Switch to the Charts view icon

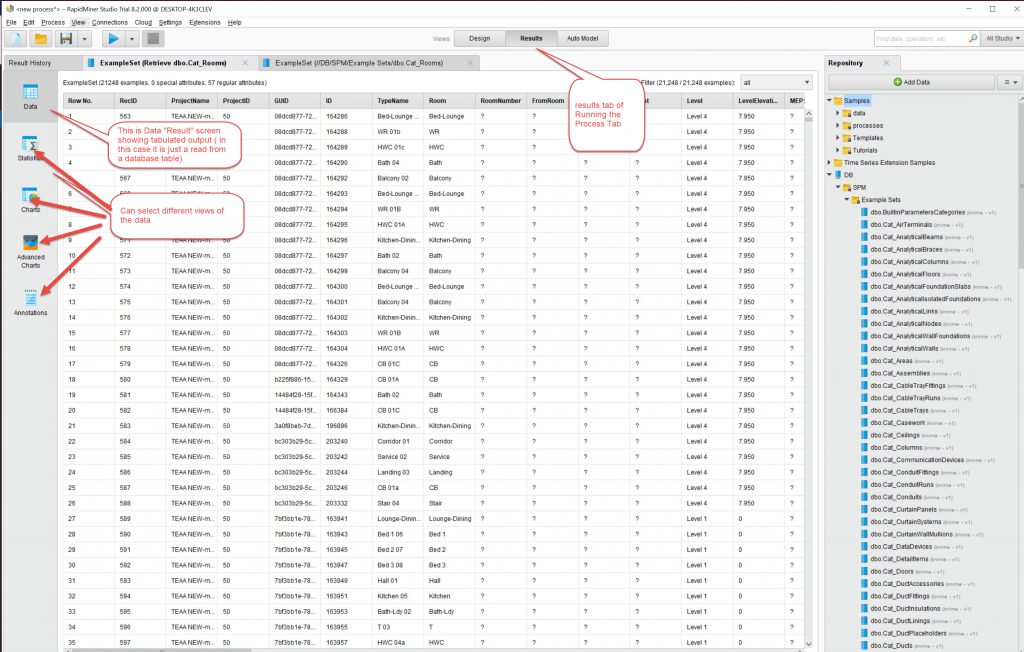[30, 199]
